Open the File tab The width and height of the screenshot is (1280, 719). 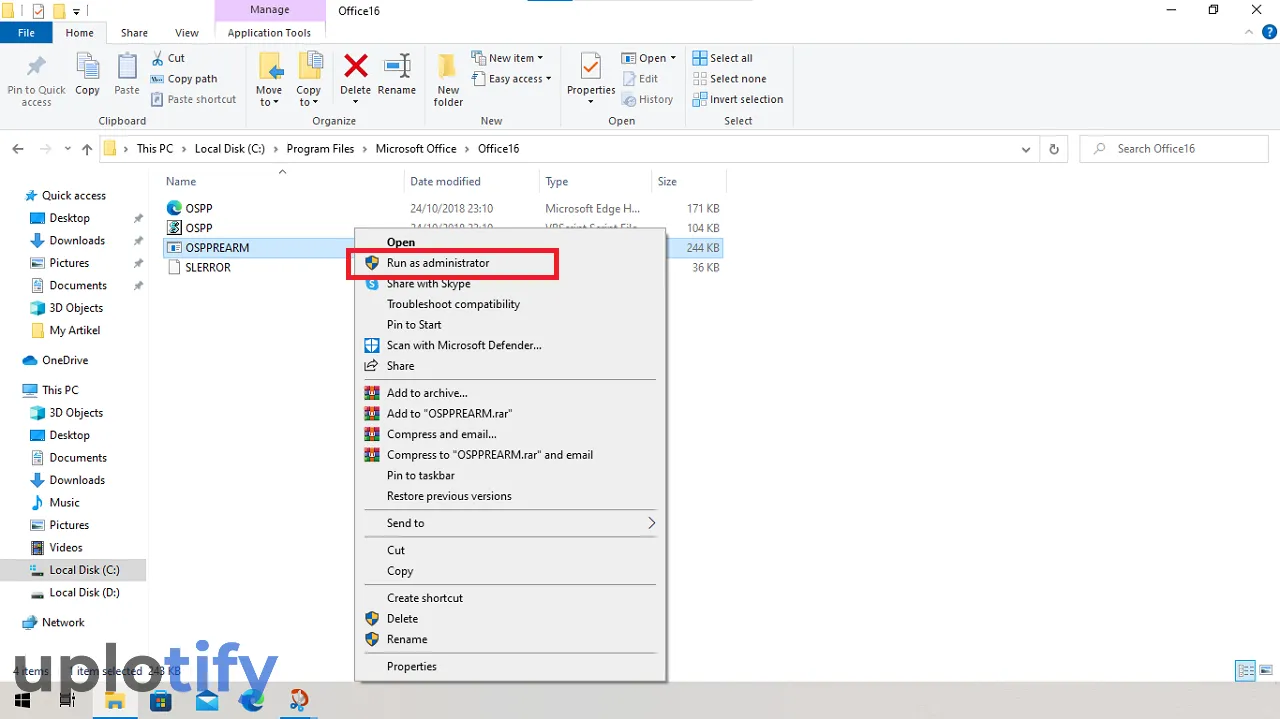click(x=27, y=33)
